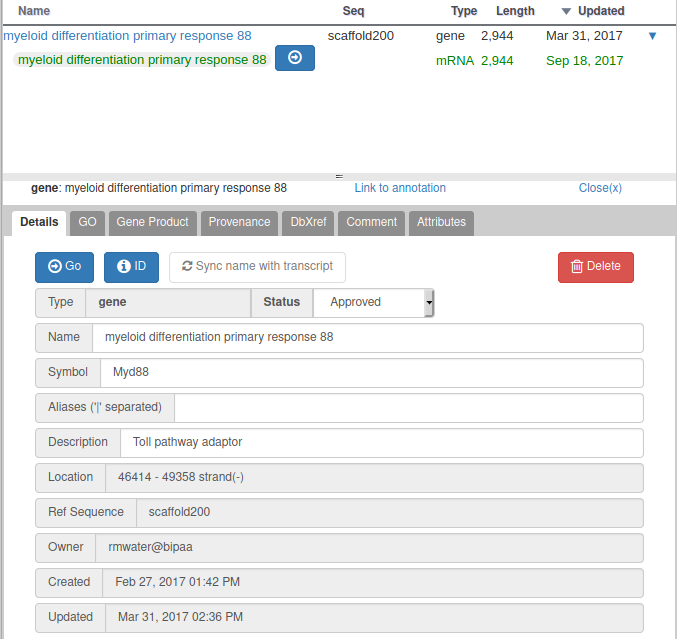Select the gene row link in the table

click(x=127, y=36)
